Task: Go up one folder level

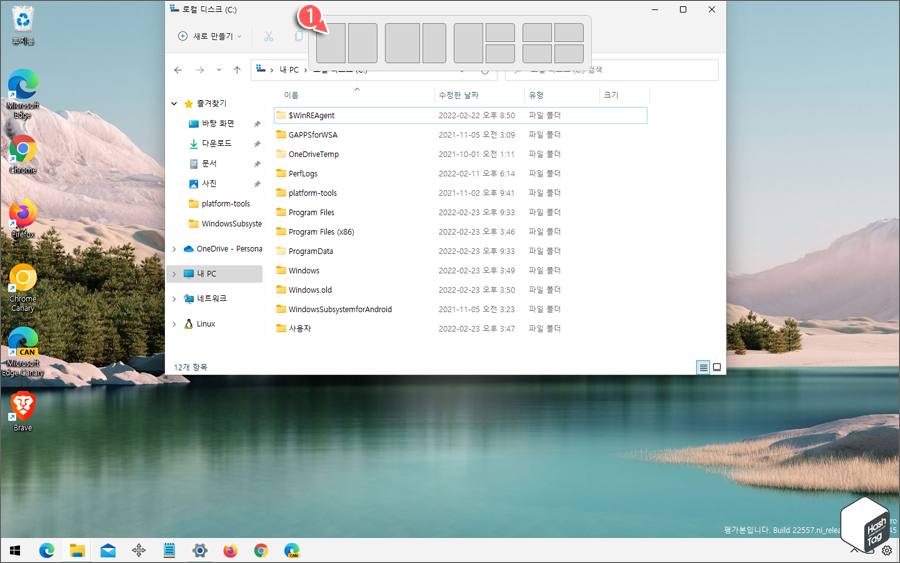Action: (237, 70)
